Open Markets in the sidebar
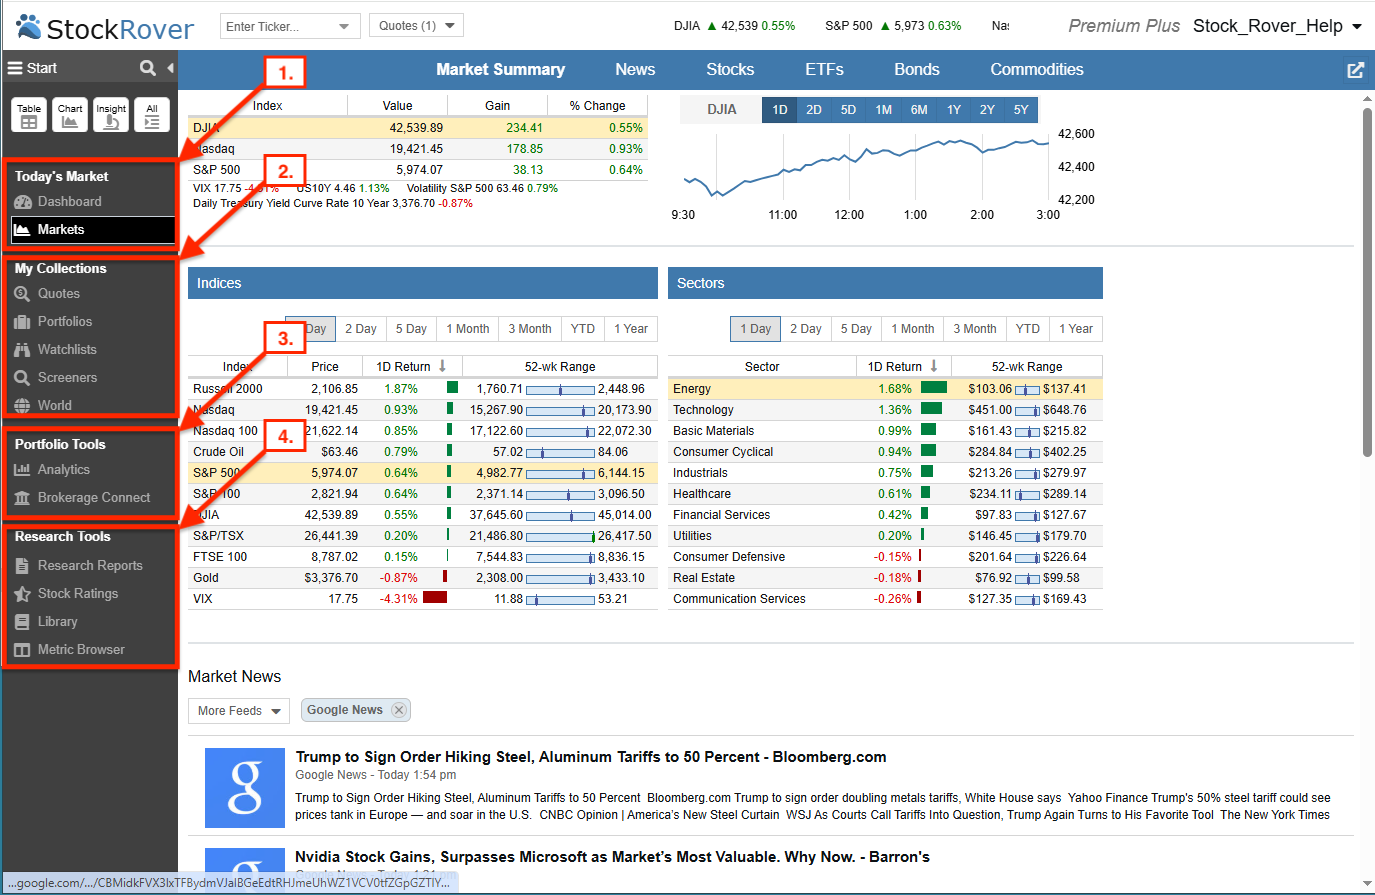Viewport: 1375px width, 895px height. pos(92,229)
